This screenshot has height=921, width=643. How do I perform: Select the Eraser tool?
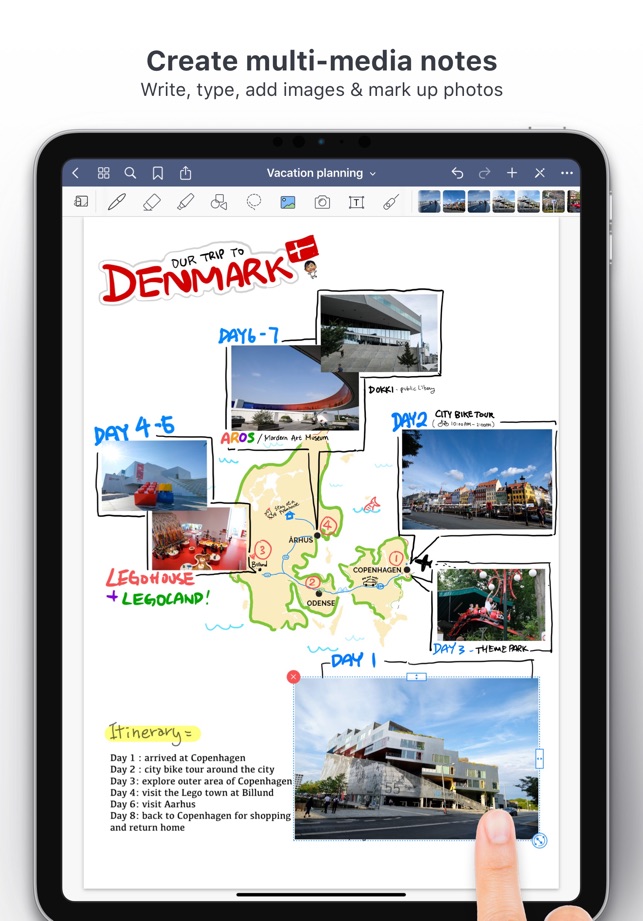click(152, 202)
